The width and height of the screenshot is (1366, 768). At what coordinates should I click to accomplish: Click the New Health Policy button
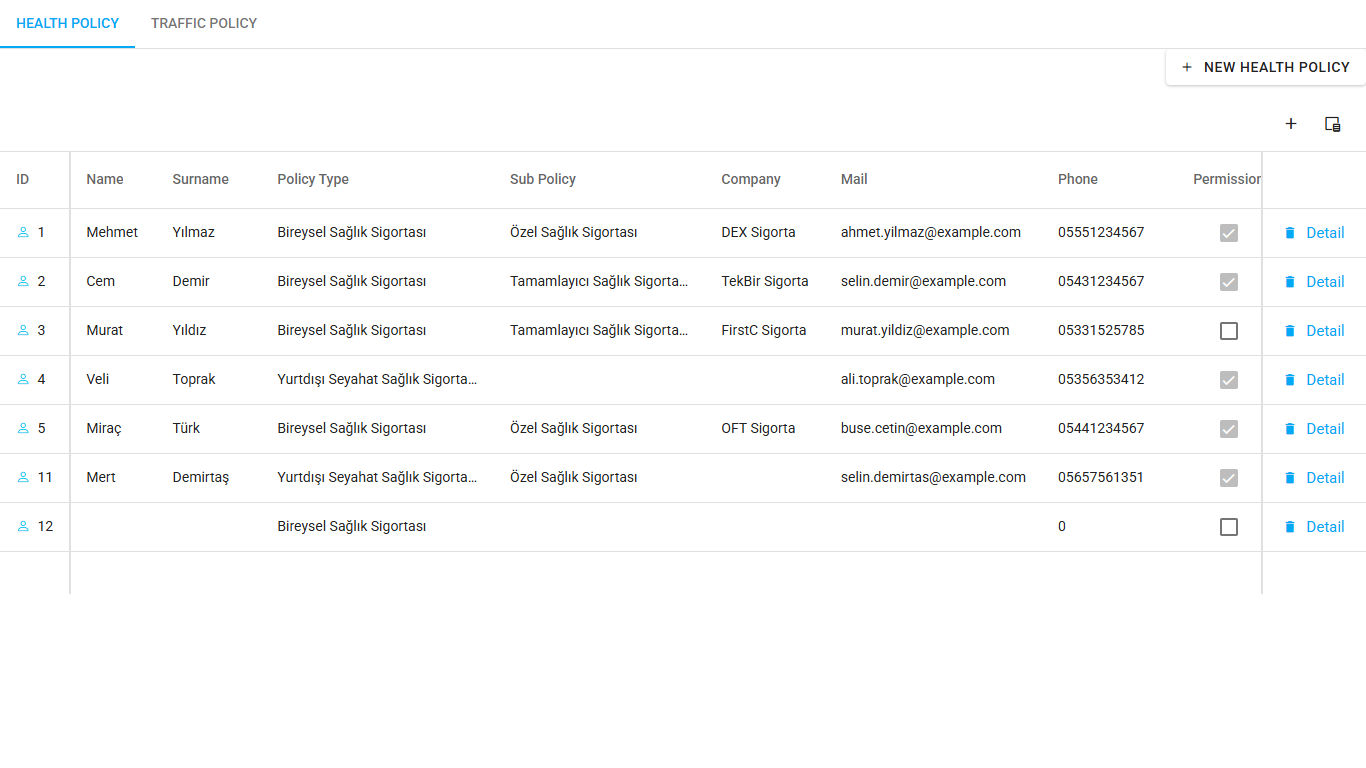click(x=1265, y=67)
